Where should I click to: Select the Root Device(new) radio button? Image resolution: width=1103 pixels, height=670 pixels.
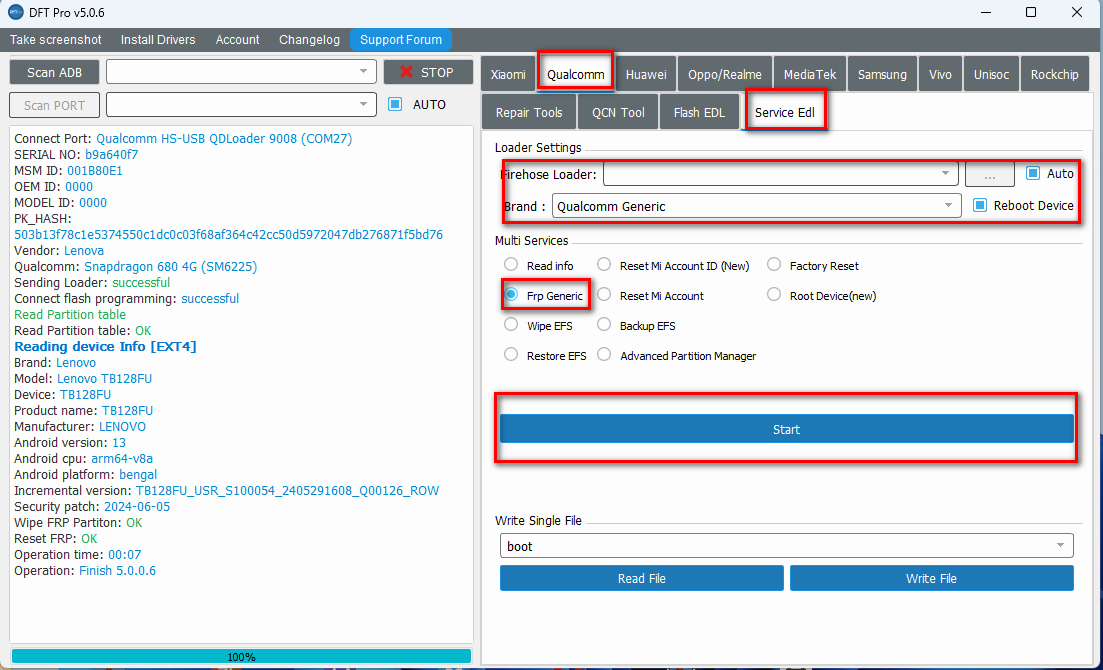coord(774,295)
